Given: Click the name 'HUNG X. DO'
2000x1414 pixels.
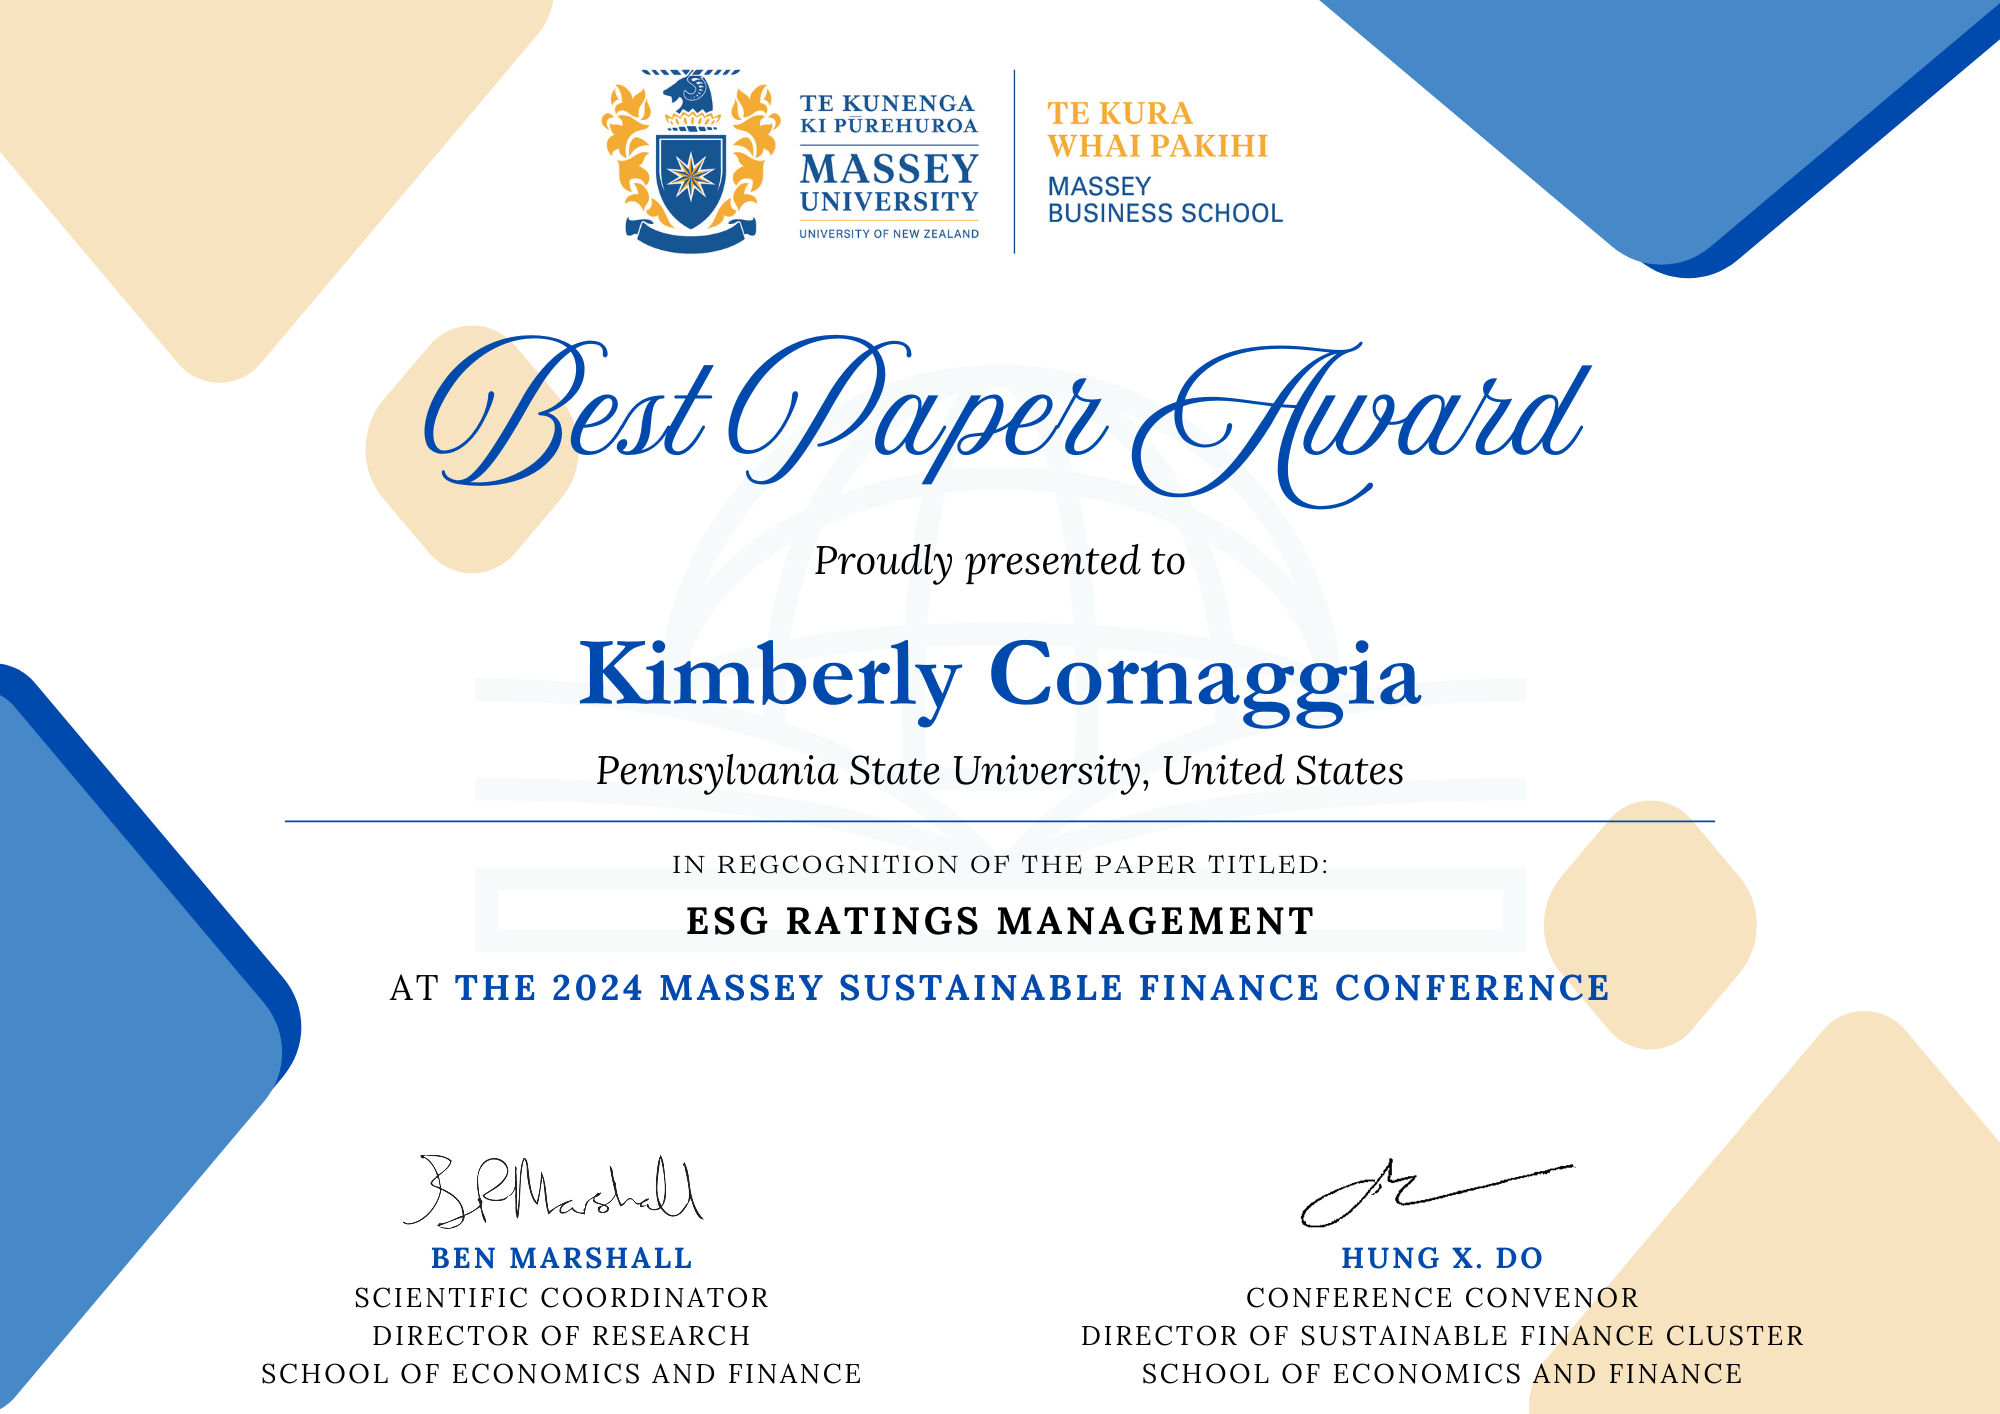Looking at the screenshot, I should point(1443,1258).
